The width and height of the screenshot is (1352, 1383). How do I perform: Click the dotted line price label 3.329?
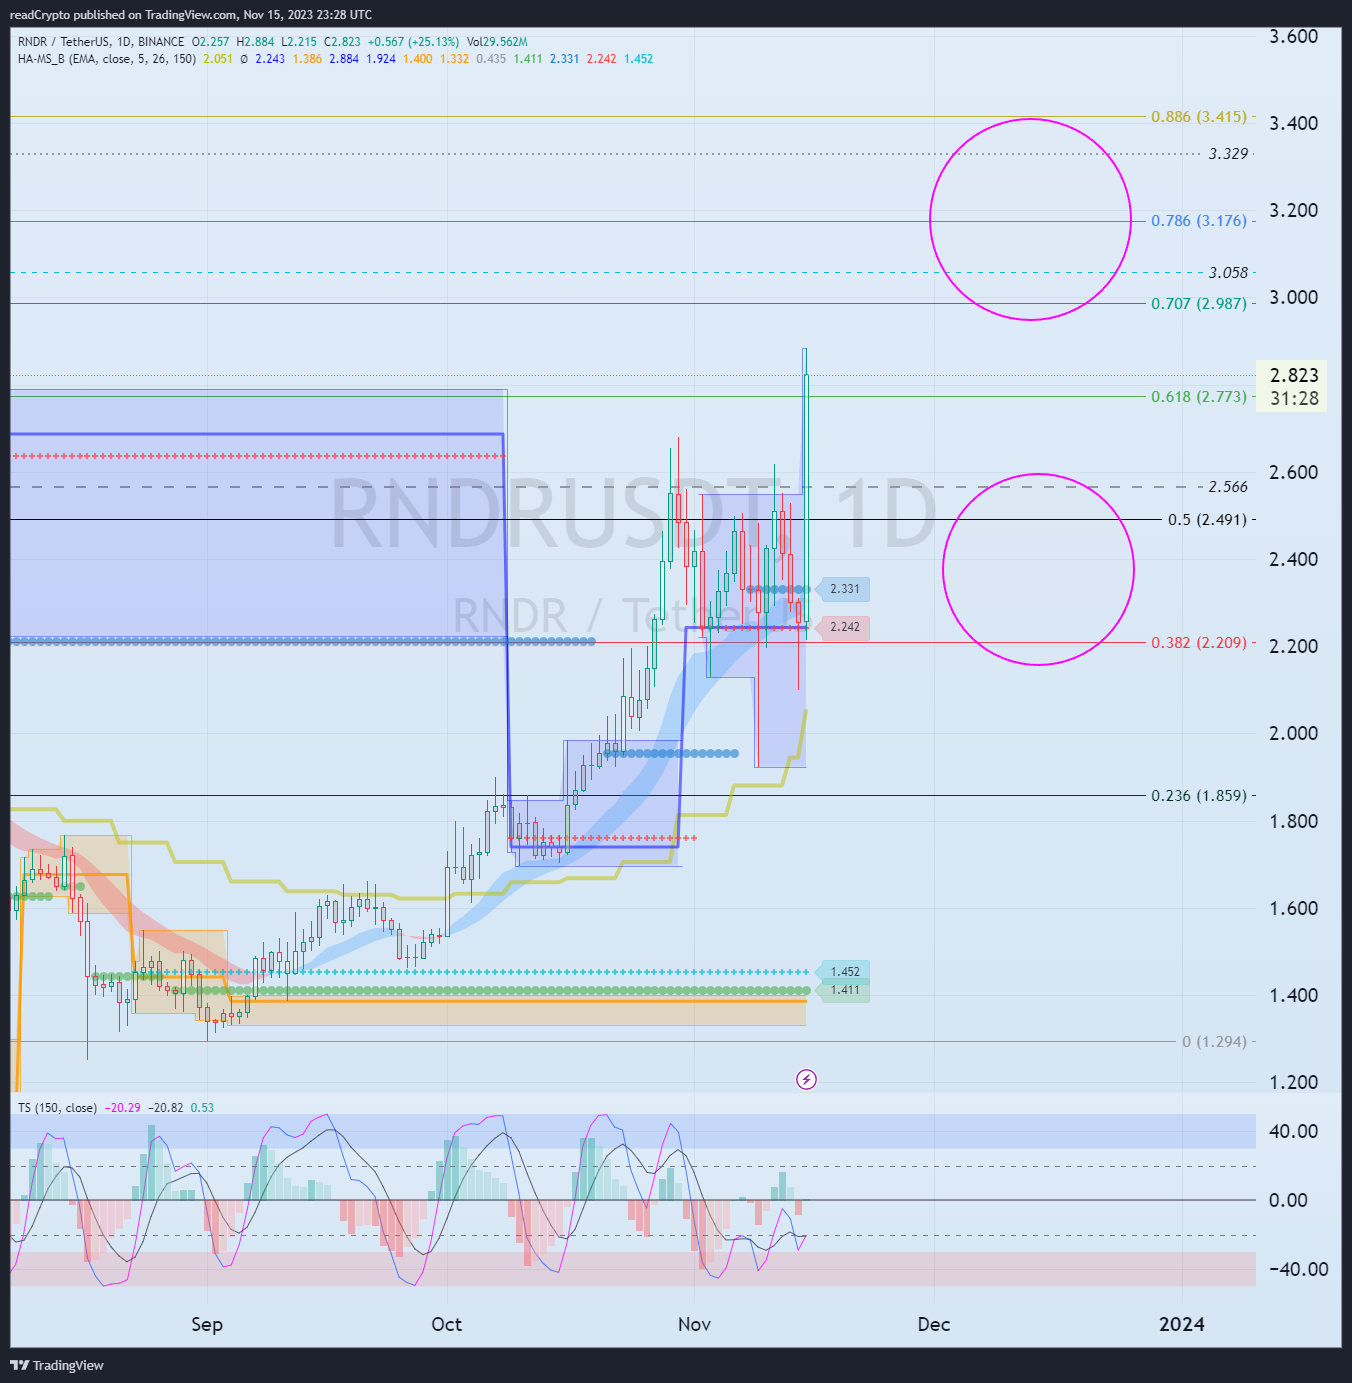[1228, 154]
